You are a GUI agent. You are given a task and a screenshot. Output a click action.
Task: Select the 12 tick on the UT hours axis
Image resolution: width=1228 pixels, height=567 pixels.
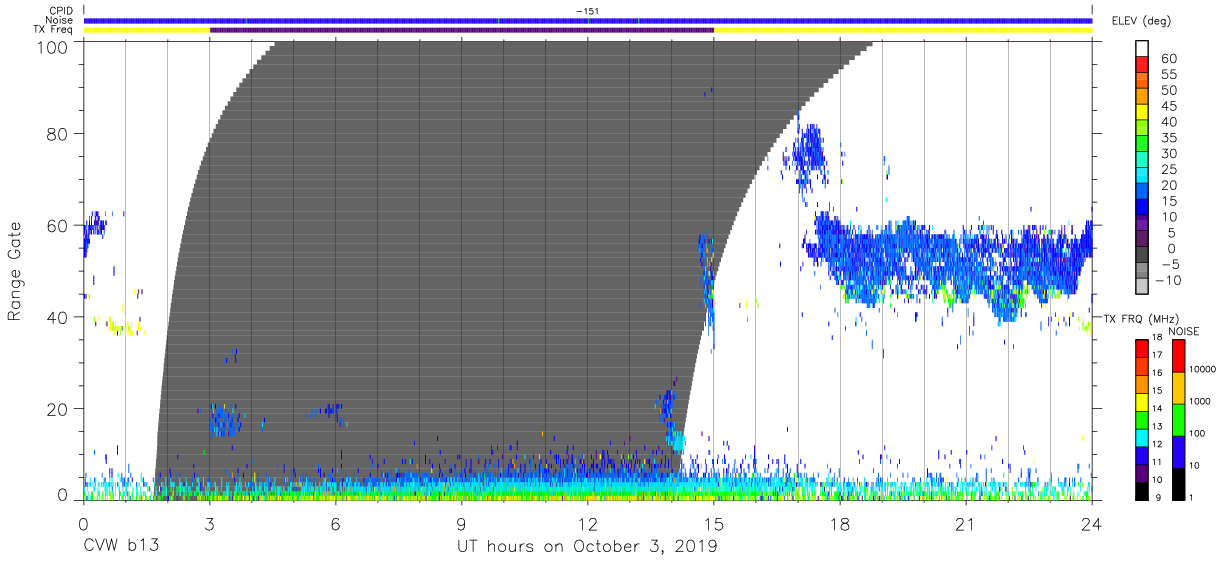point(587,524)
